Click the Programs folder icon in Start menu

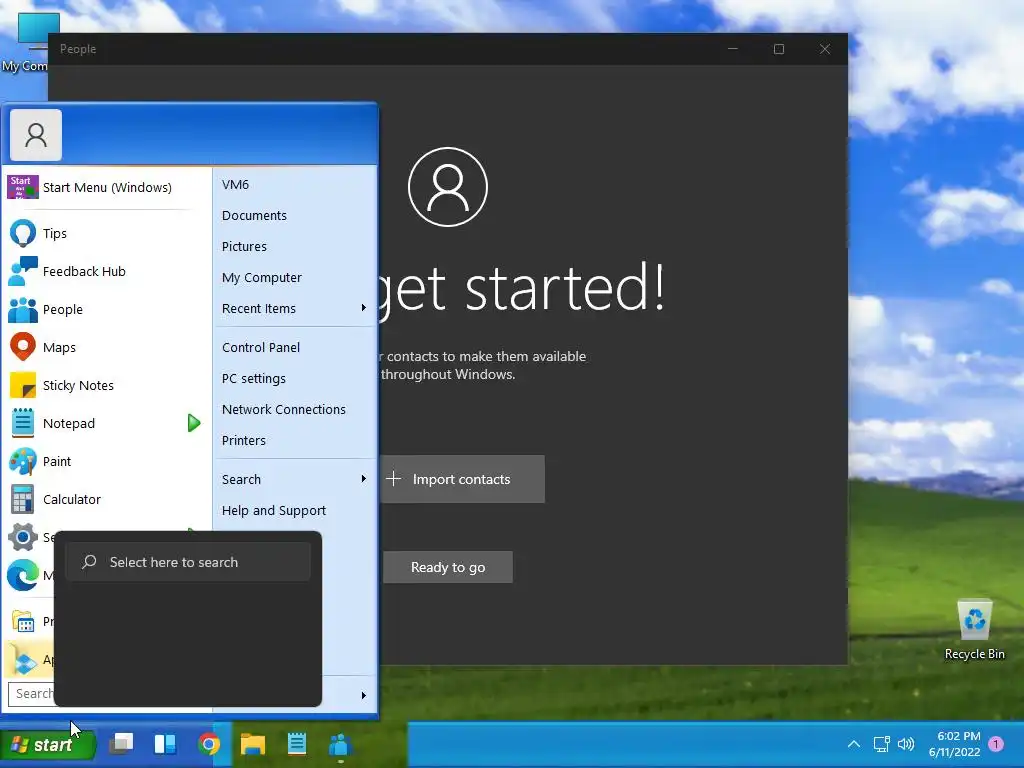tap(24, 621)
